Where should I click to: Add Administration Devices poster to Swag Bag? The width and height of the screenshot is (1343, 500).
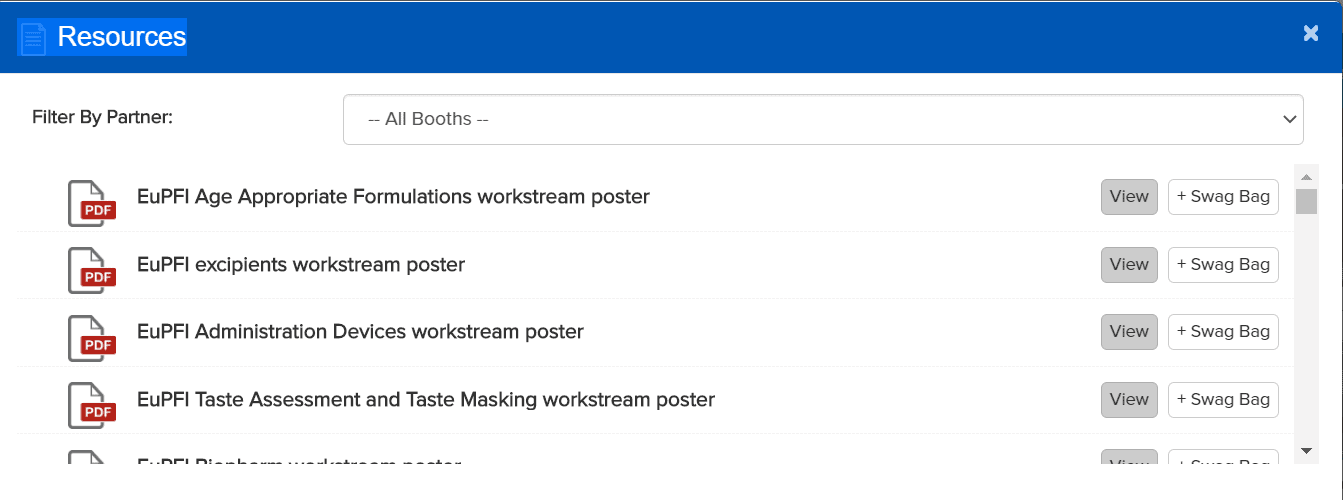pos(1223,332)
